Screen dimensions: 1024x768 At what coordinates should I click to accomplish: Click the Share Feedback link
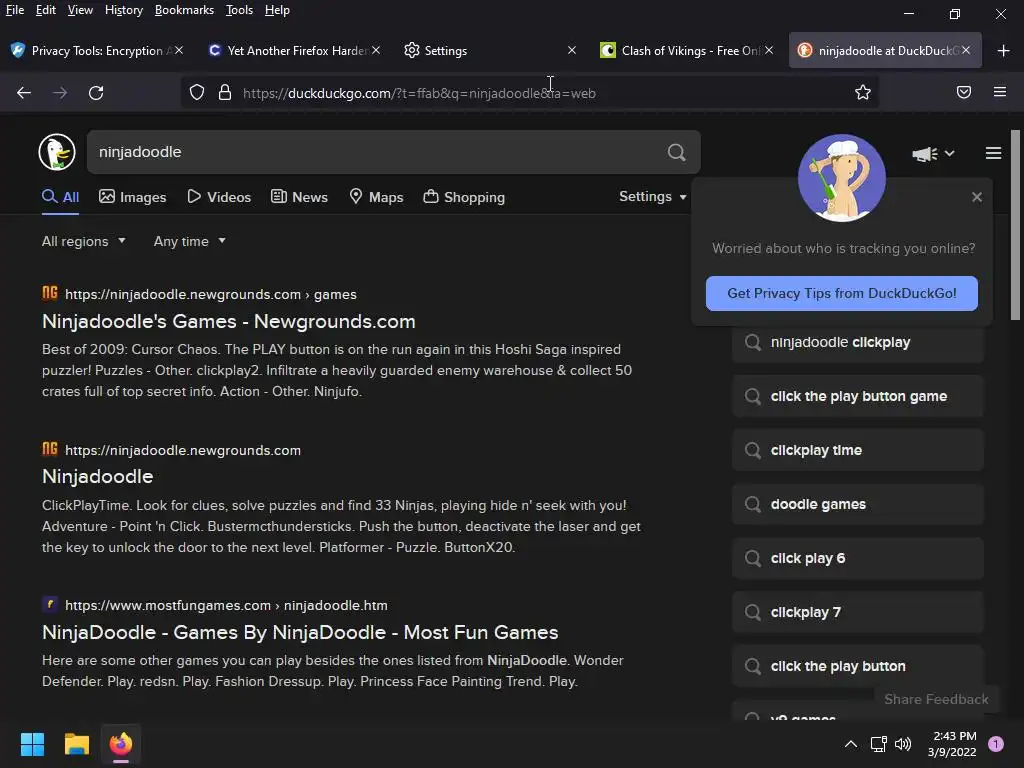click(936, 699)
